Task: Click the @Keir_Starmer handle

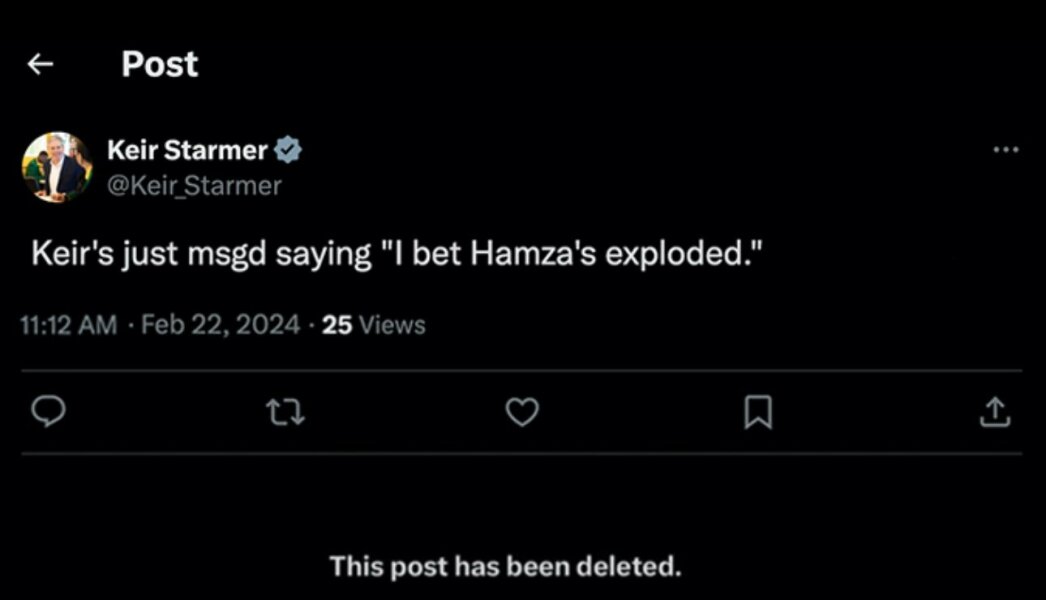Action: 194,185
